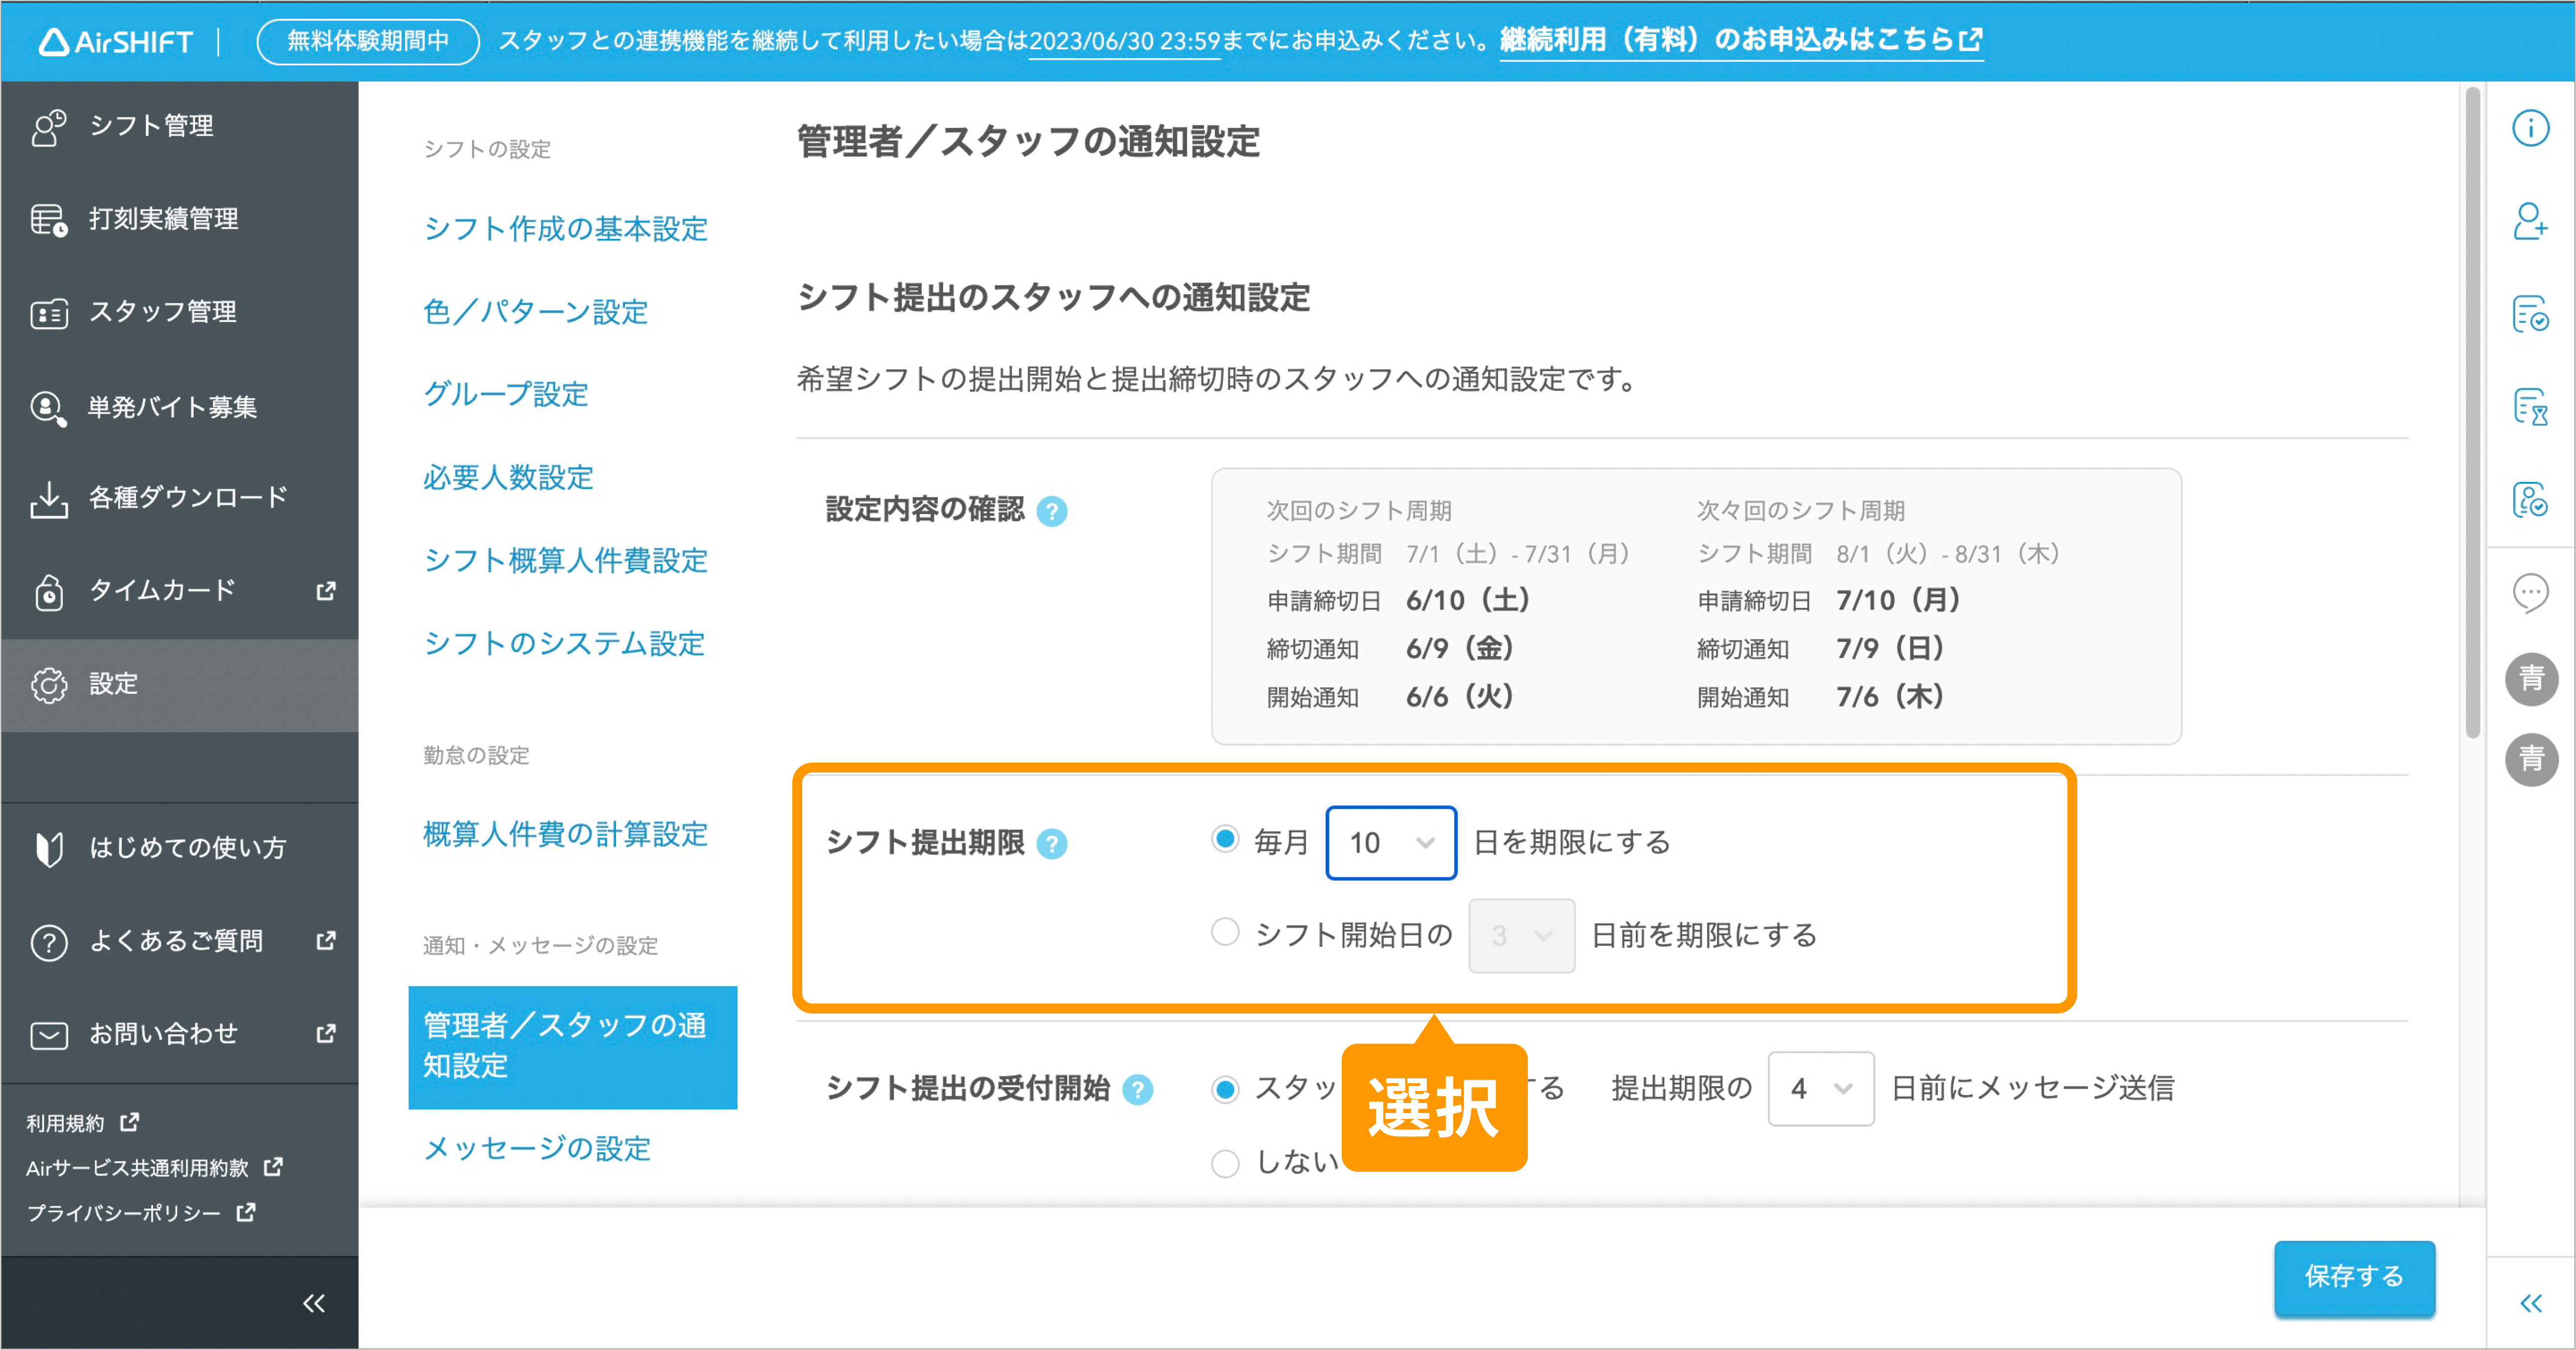This screenshot has width=2576, height=1350.
Task: Click the 申請締切日 6/10（土） value
Action: pyautogui.click(x=1468, y=600)
